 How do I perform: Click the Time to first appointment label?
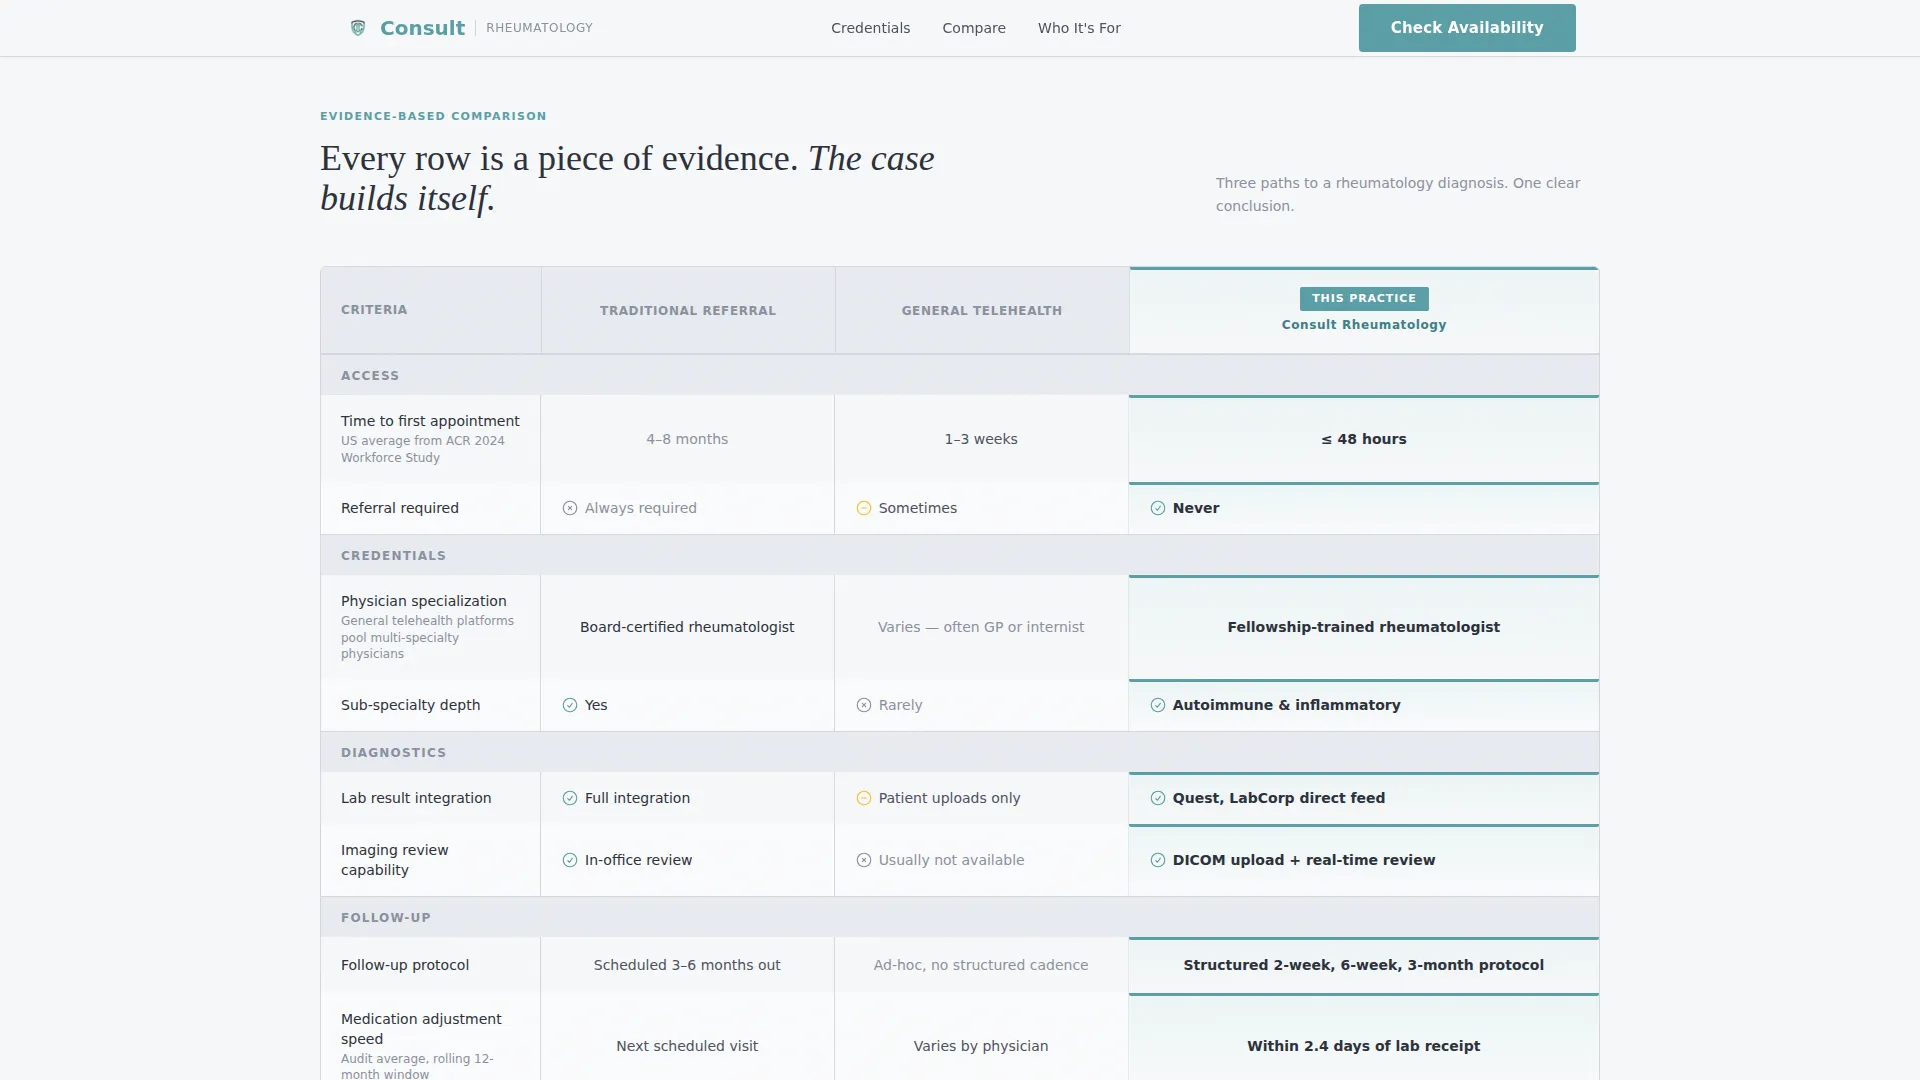430,421
